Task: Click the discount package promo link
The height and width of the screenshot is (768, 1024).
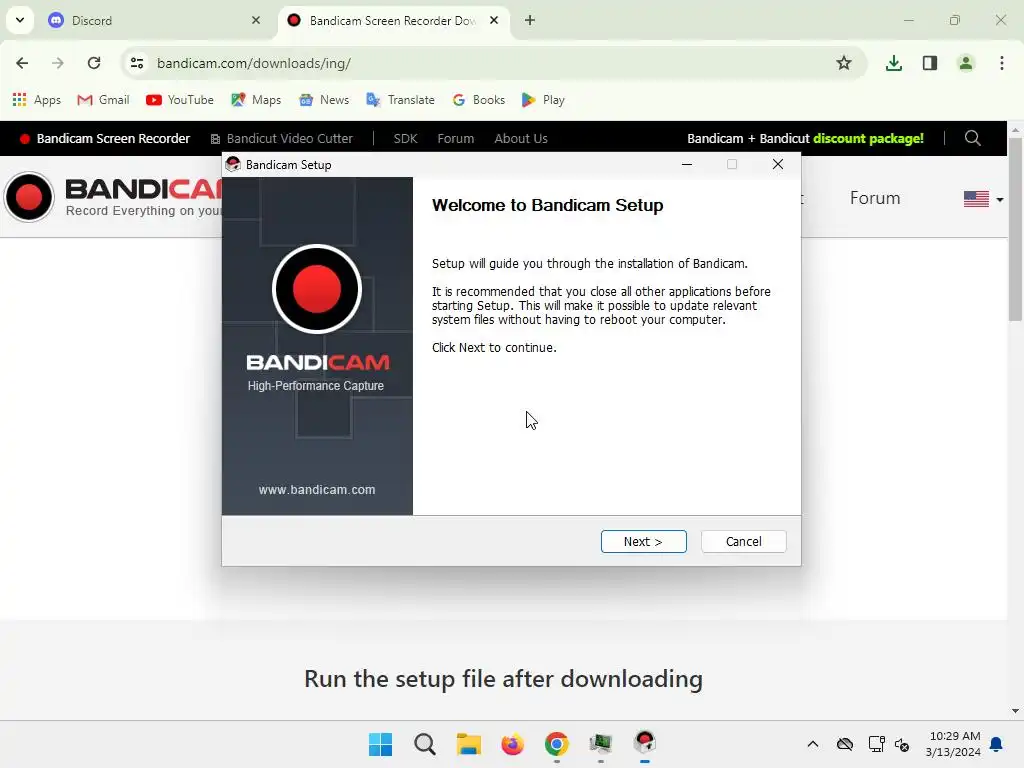Action: pos(805,138)
